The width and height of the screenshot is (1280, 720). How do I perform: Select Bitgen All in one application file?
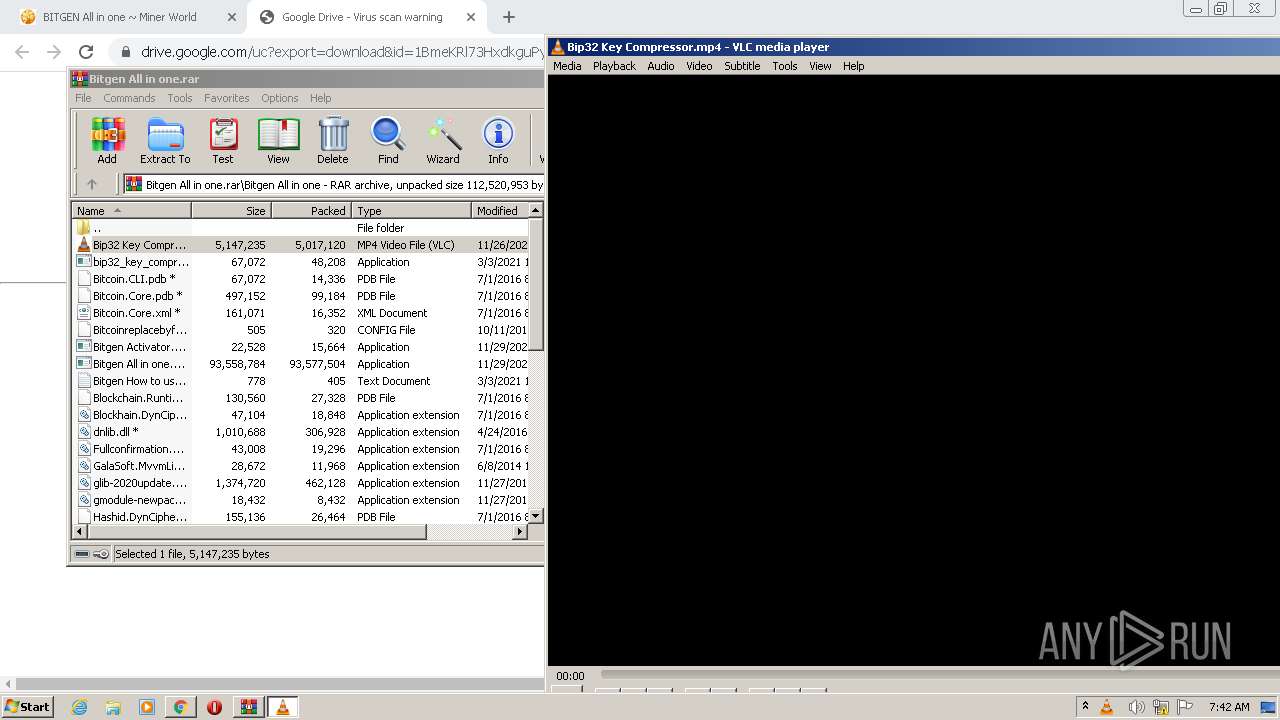tap(300, 364)
